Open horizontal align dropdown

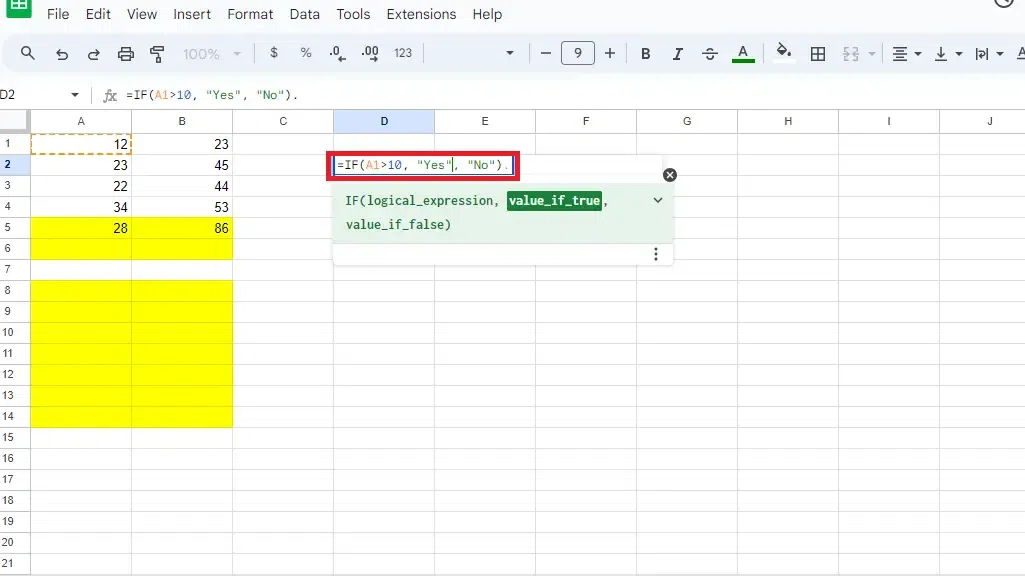click(907, 54)
